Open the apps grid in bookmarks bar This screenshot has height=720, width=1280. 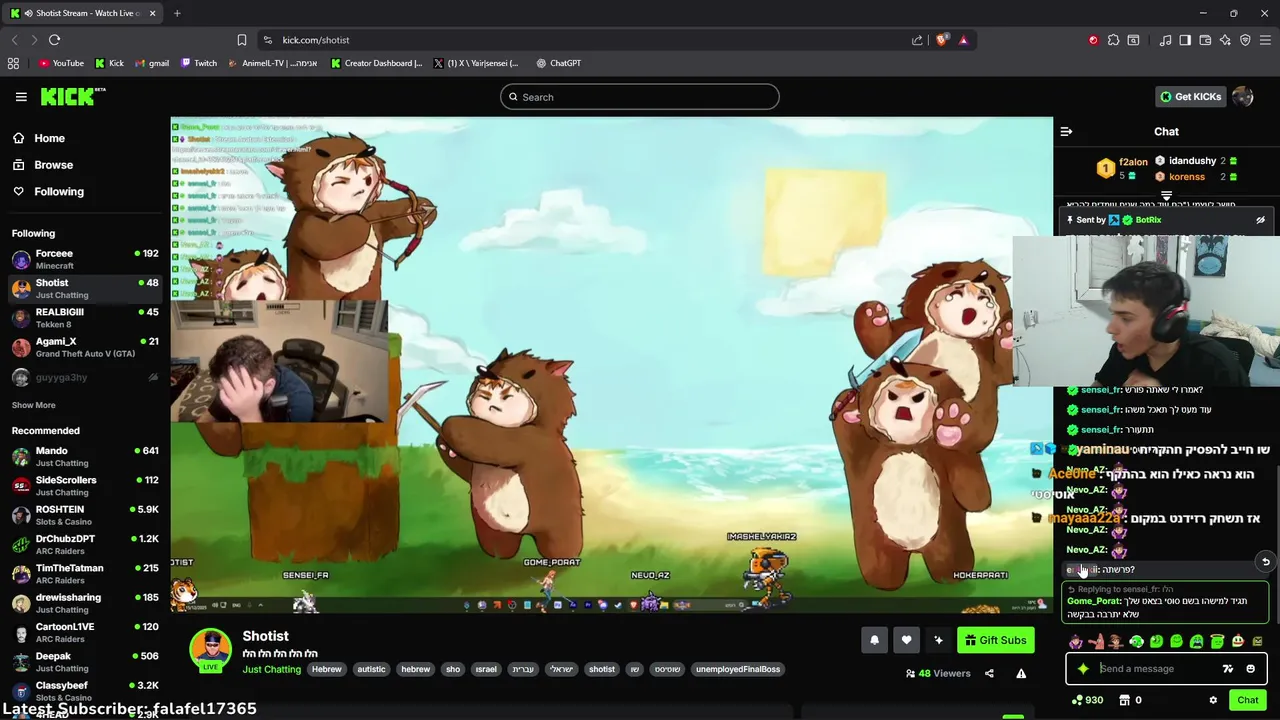click(13, 63)
